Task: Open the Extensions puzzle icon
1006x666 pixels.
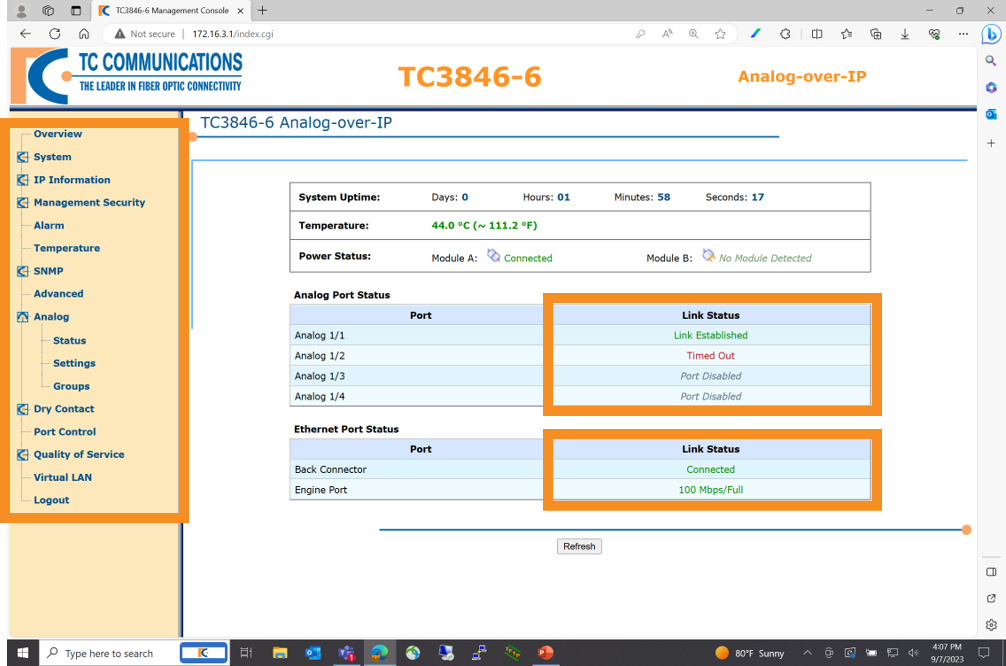Action: point(785,33)
